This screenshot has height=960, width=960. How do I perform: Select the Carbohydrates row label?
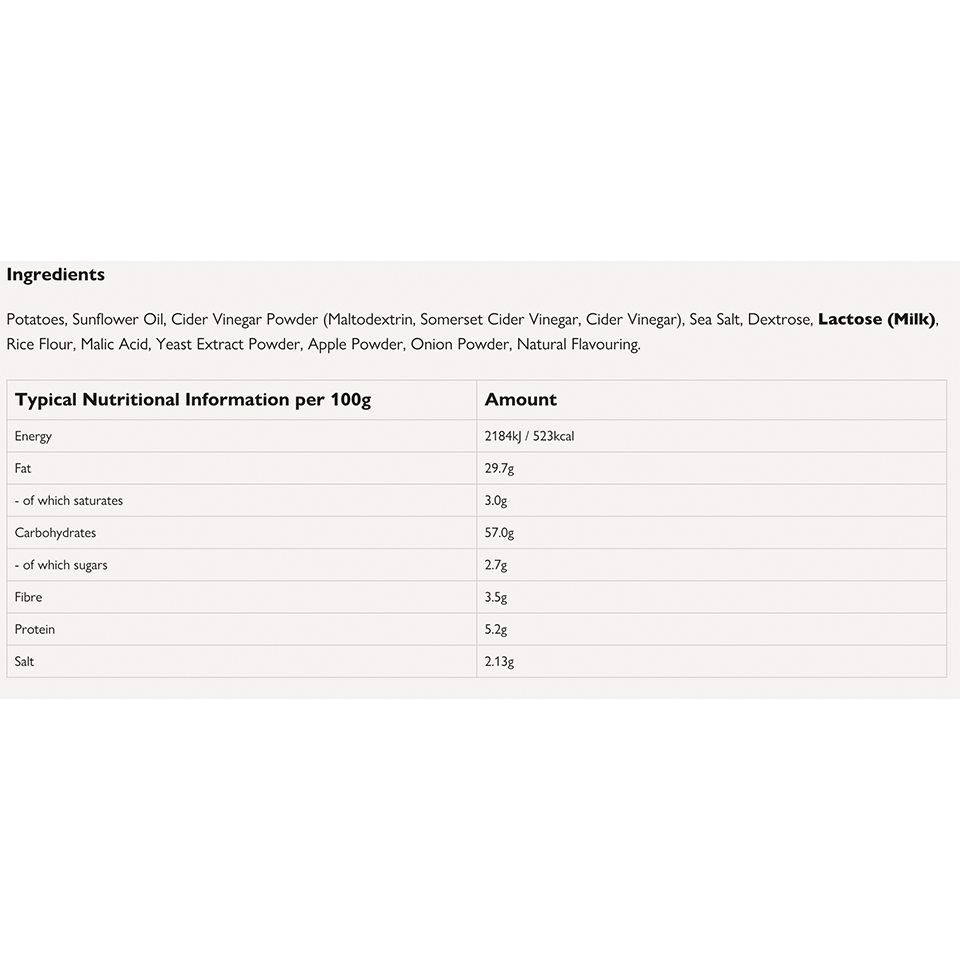[x=55, y=533]
